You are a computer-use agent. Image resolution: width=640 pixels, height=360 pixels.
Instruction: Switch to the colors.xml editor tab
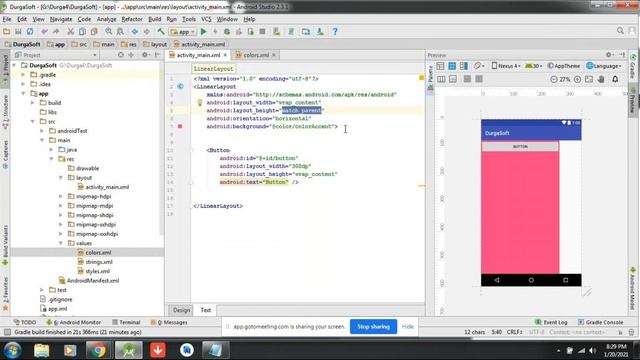tap(256, 55)
